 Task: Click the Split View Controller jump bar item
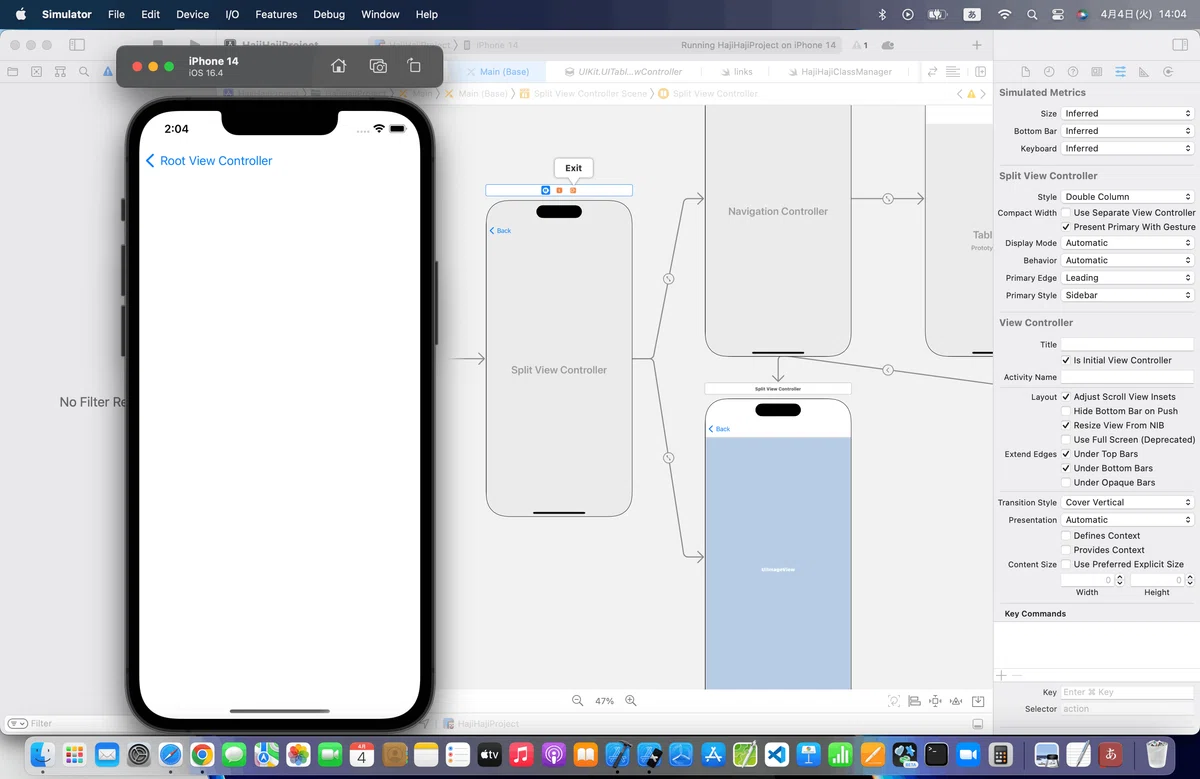[x=709, y=93]
